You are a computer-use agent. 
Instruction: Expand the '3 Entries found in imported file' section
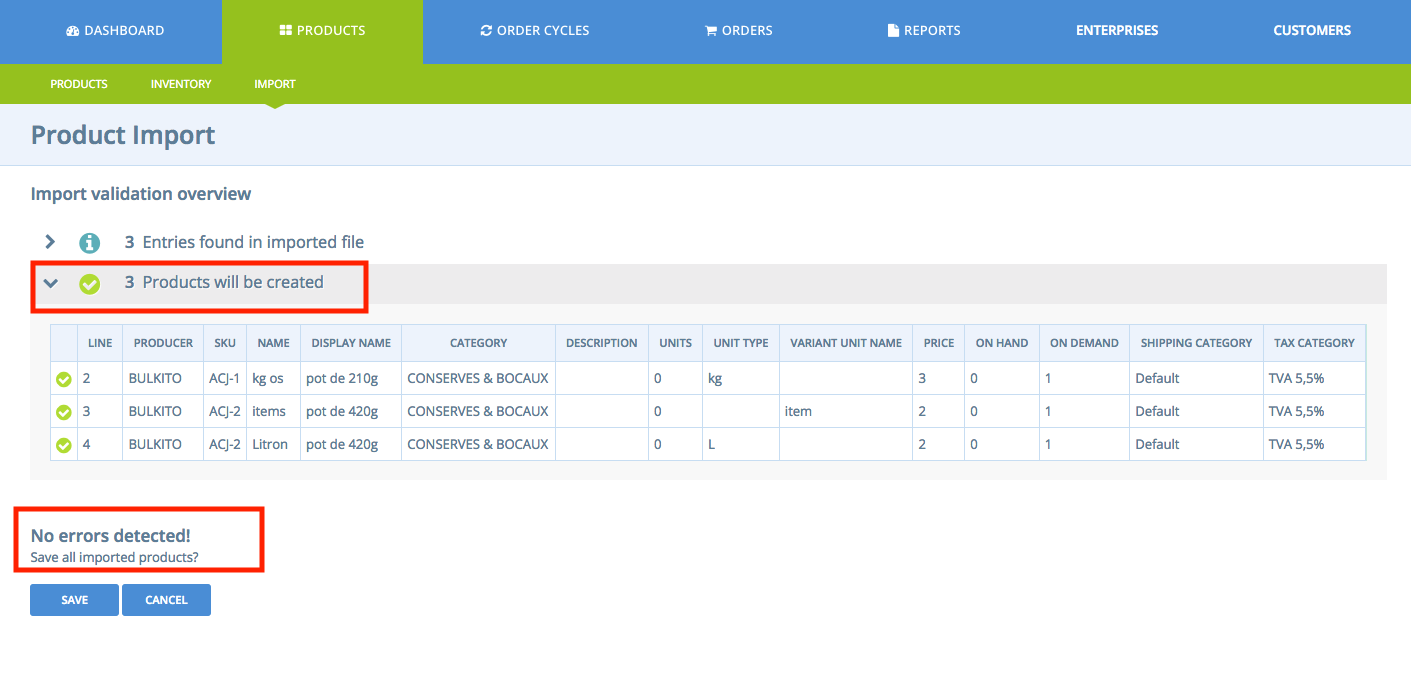50,242
